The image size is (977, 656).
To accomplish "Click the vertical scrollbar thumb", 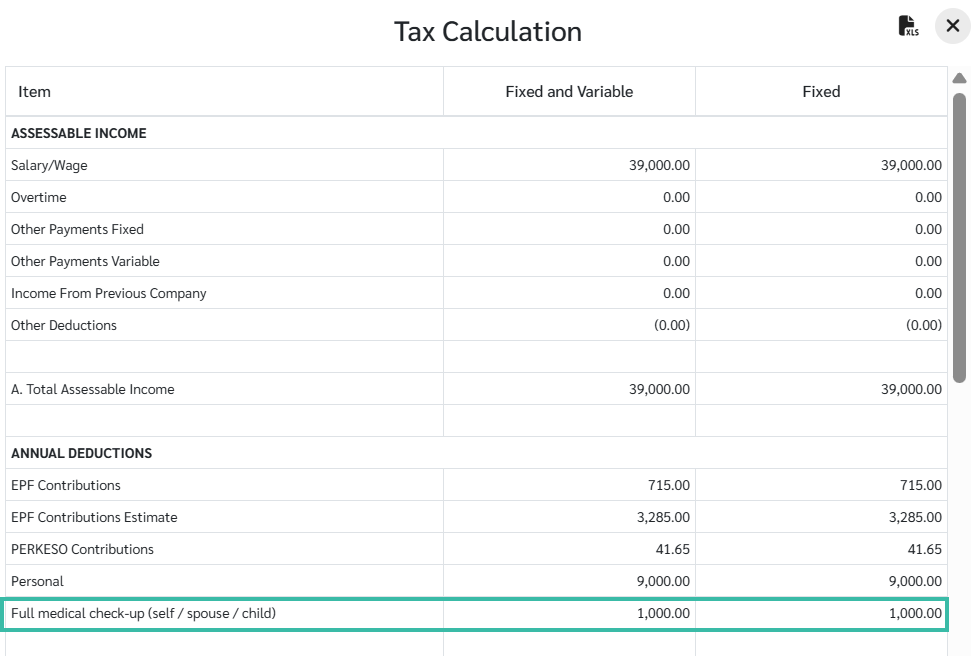I will [960, 237].
